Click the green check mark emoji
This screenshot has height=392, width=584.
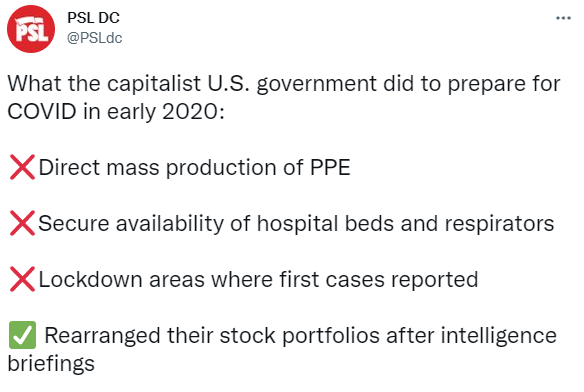tap(22, 335)
